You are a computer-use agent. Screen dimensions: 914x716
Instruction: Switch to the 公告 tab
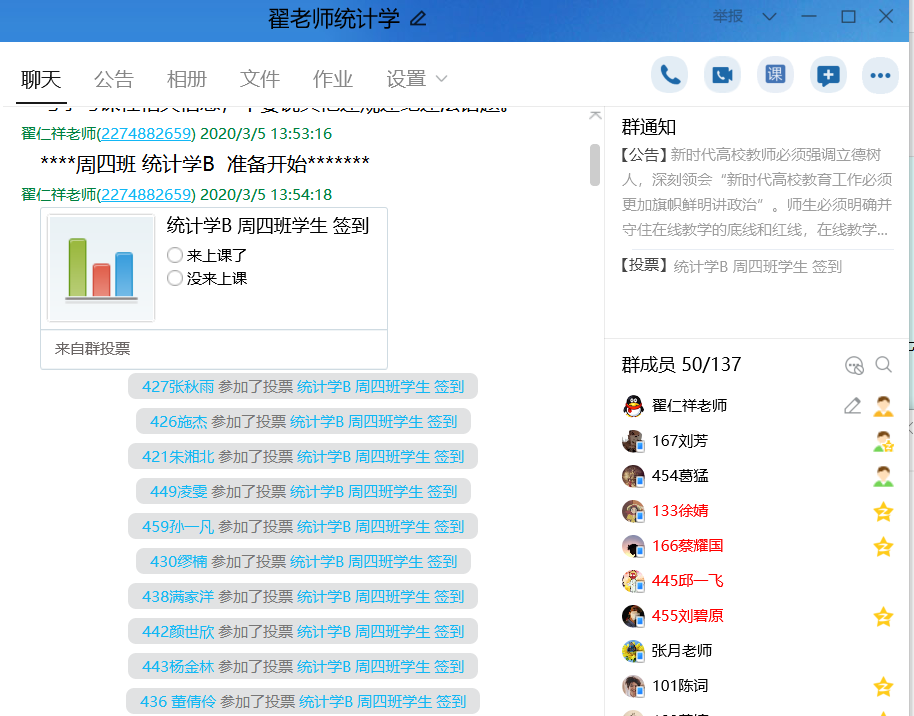113,79
